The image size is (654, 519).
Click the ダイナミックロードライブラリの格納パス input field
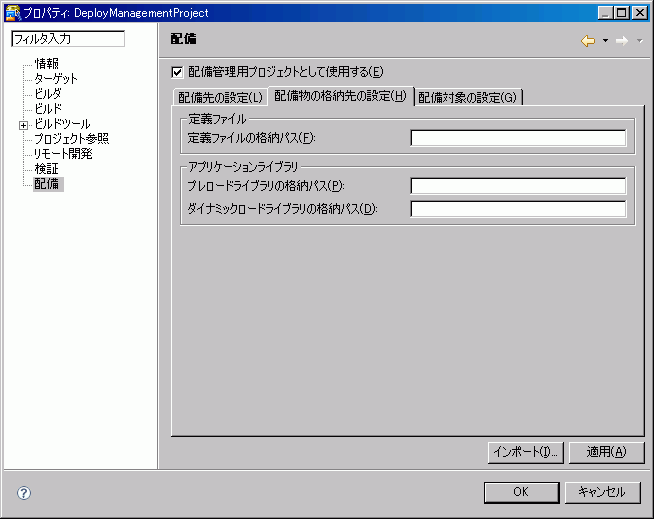(x=518, y=209)
